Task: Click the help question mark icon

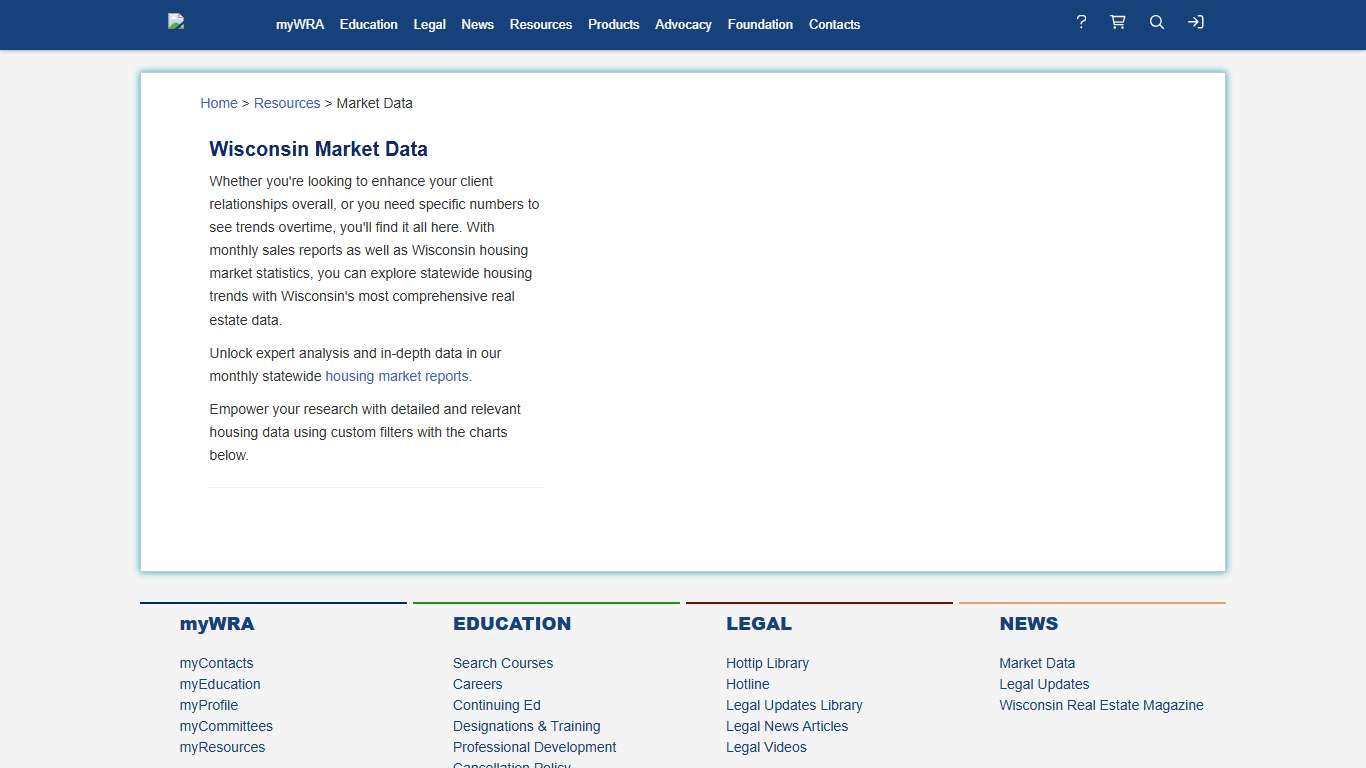Action: pos(1081,22)
